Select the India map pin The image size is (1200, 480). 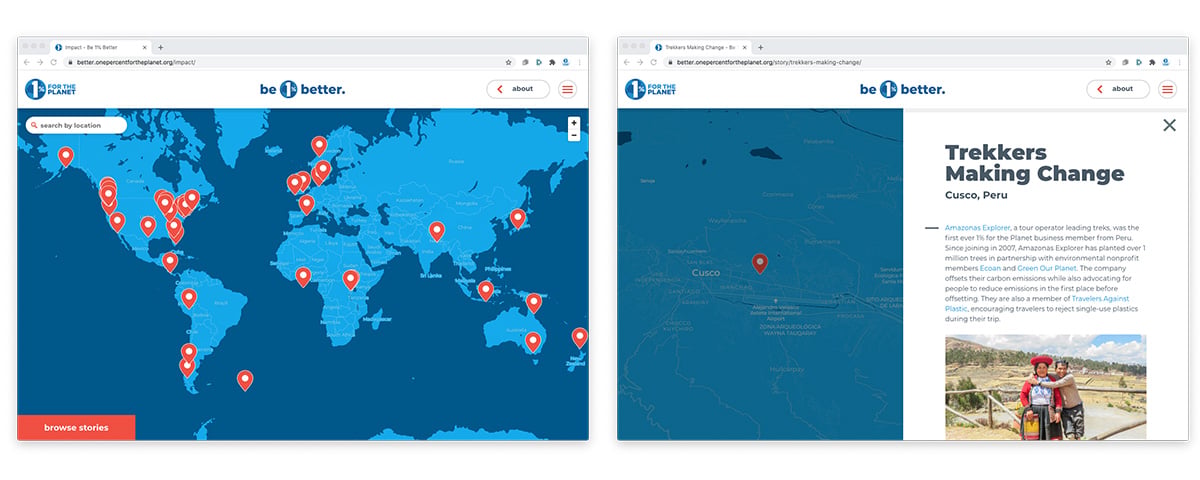click(437, 231)
